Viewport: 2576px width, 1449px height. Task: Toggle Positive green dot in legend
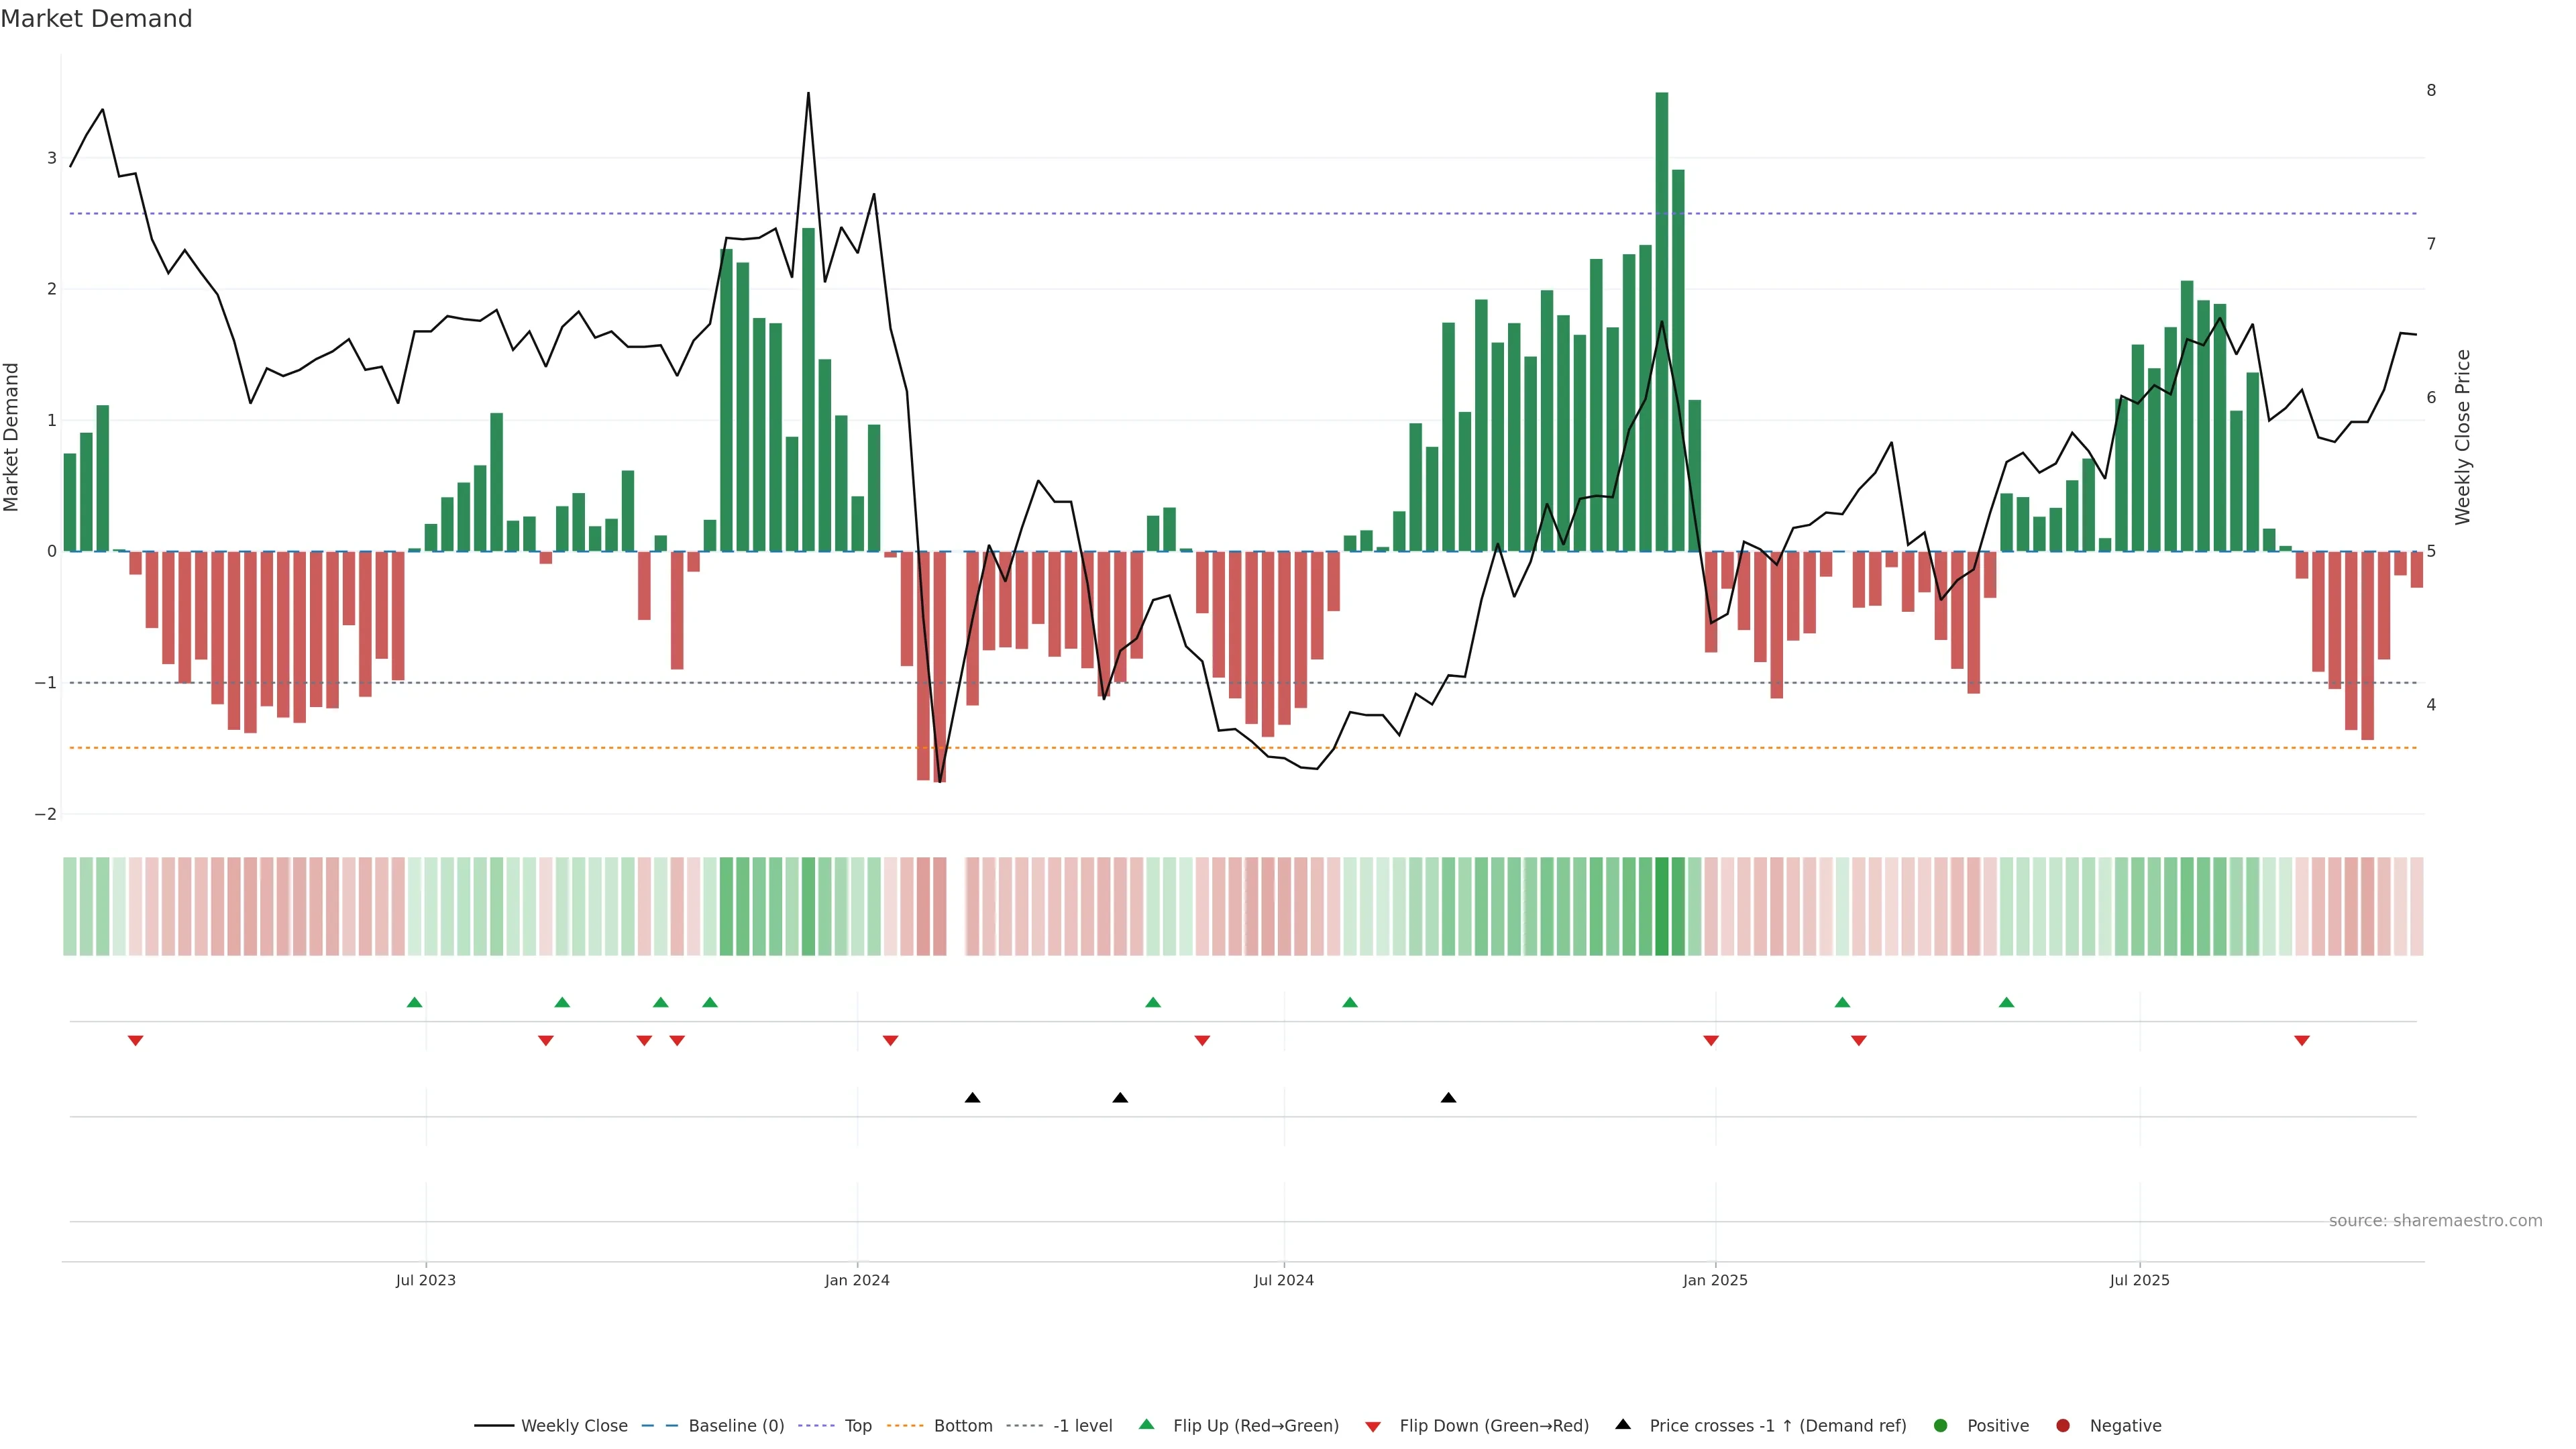1941,1425
